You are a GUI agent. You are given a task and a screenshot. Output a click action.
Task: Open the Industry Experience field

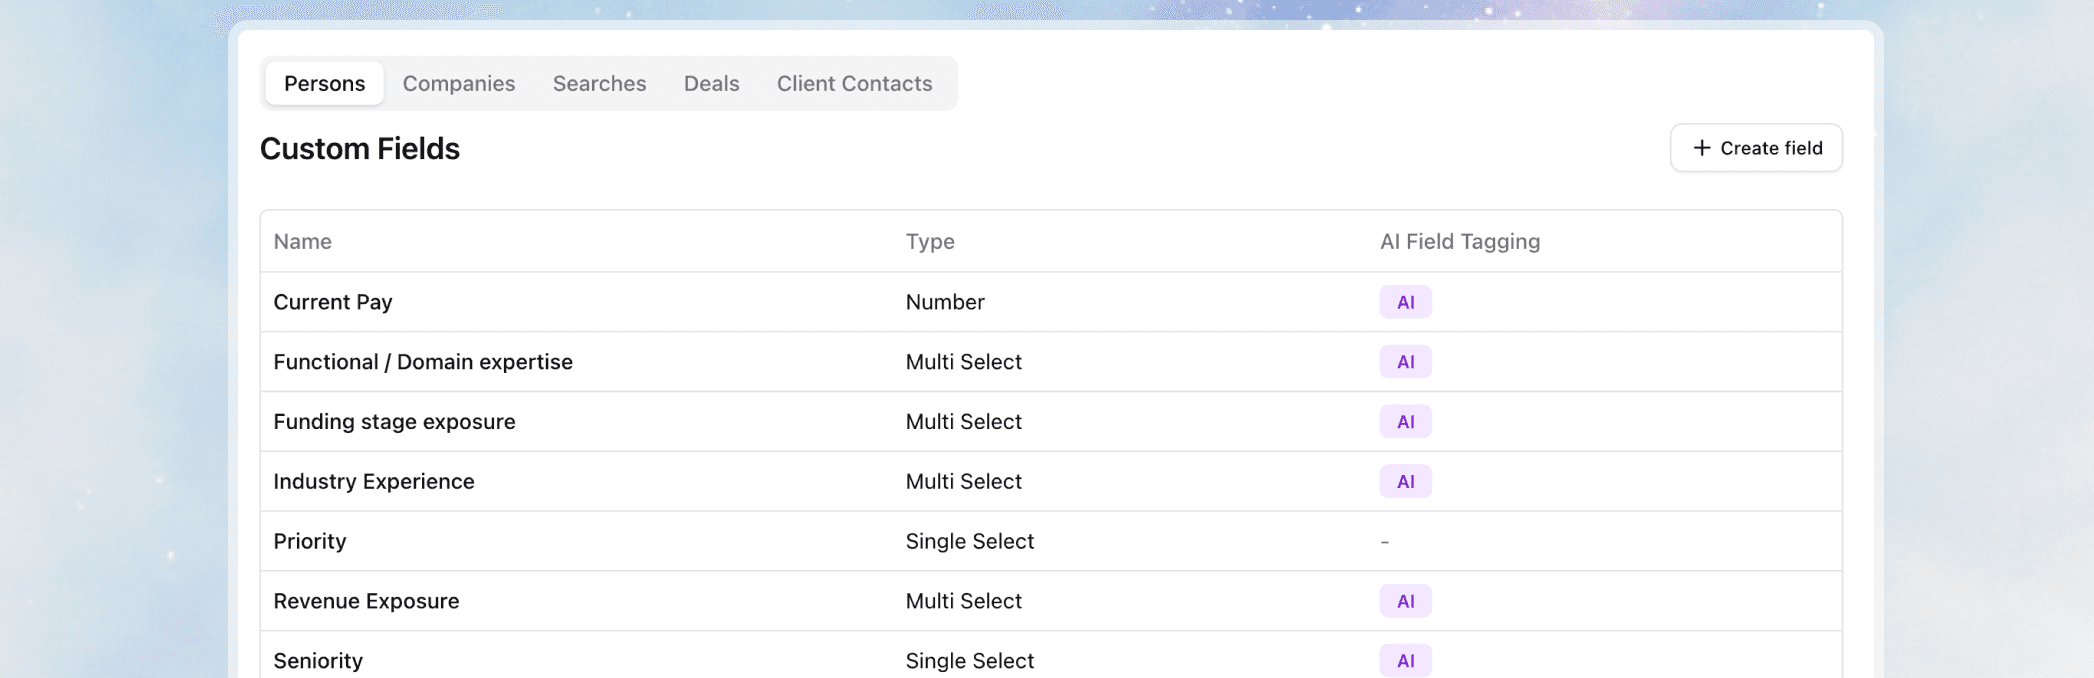[x=374, y=481]
